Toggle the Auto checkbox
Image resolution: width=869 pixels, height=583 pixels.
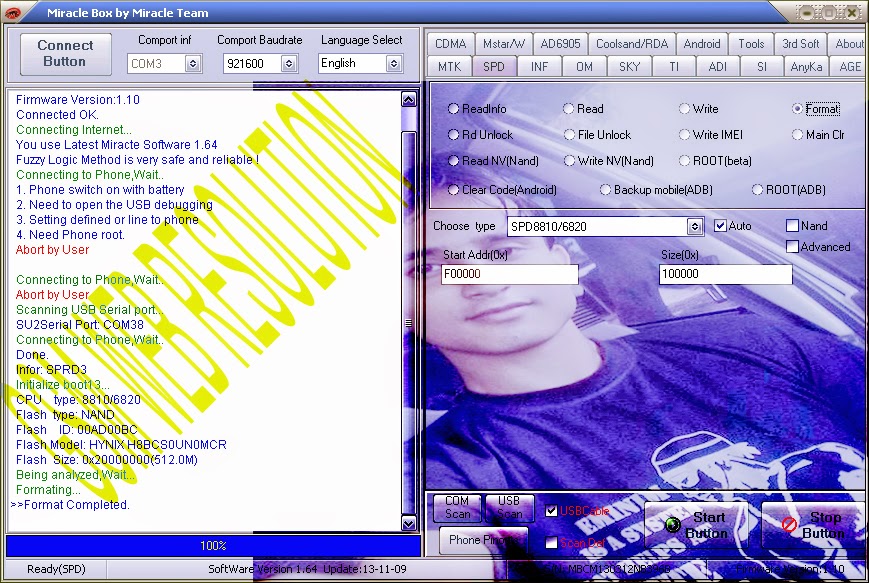[720, 226]
